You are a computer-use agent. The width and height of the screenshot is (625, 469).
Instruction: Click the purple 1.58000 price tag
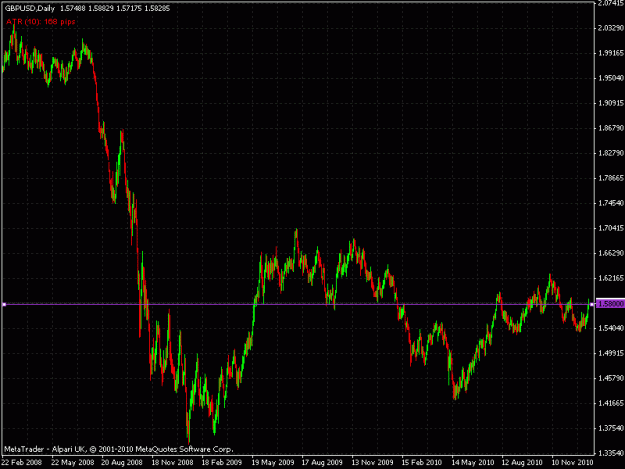coord(610,304)
